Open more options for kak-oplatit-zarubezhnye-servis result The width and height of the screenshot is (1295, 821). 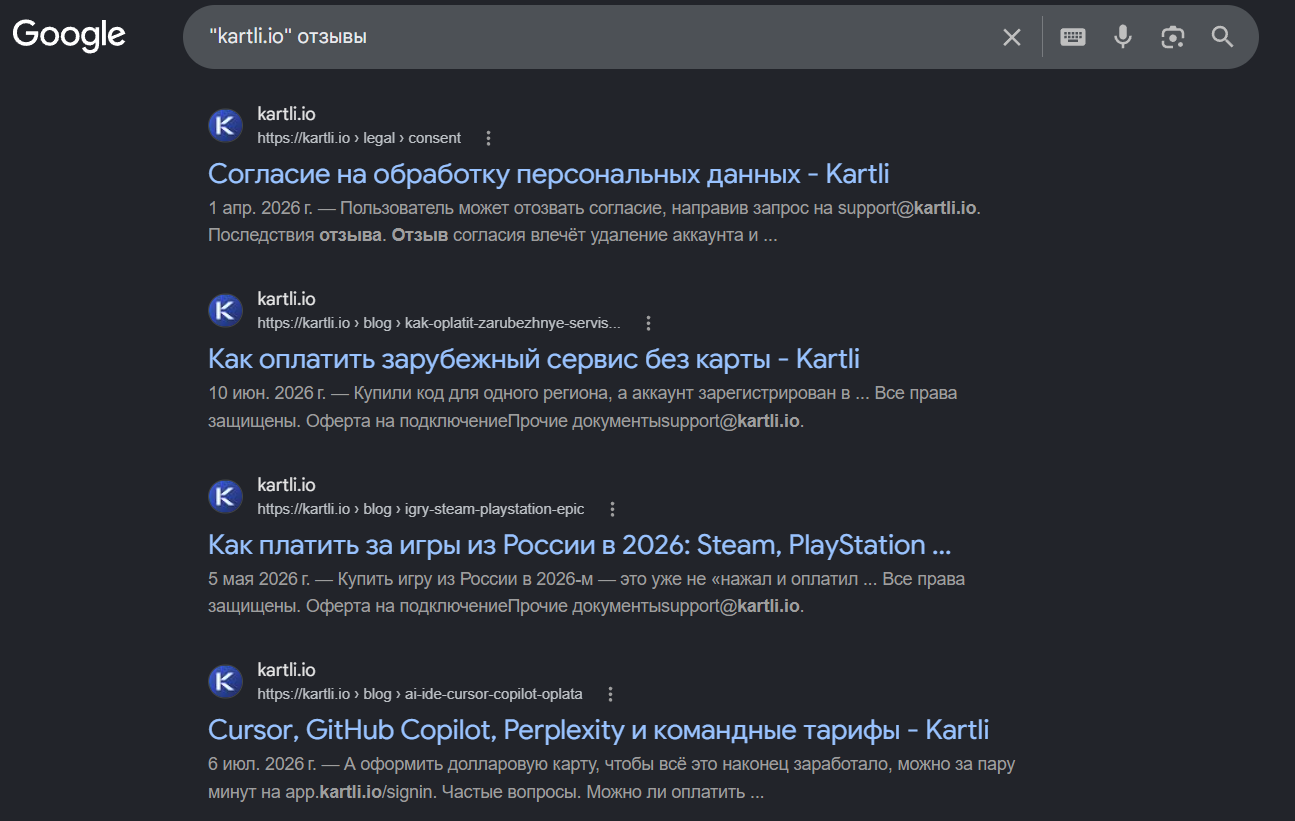tap(648, 323)
